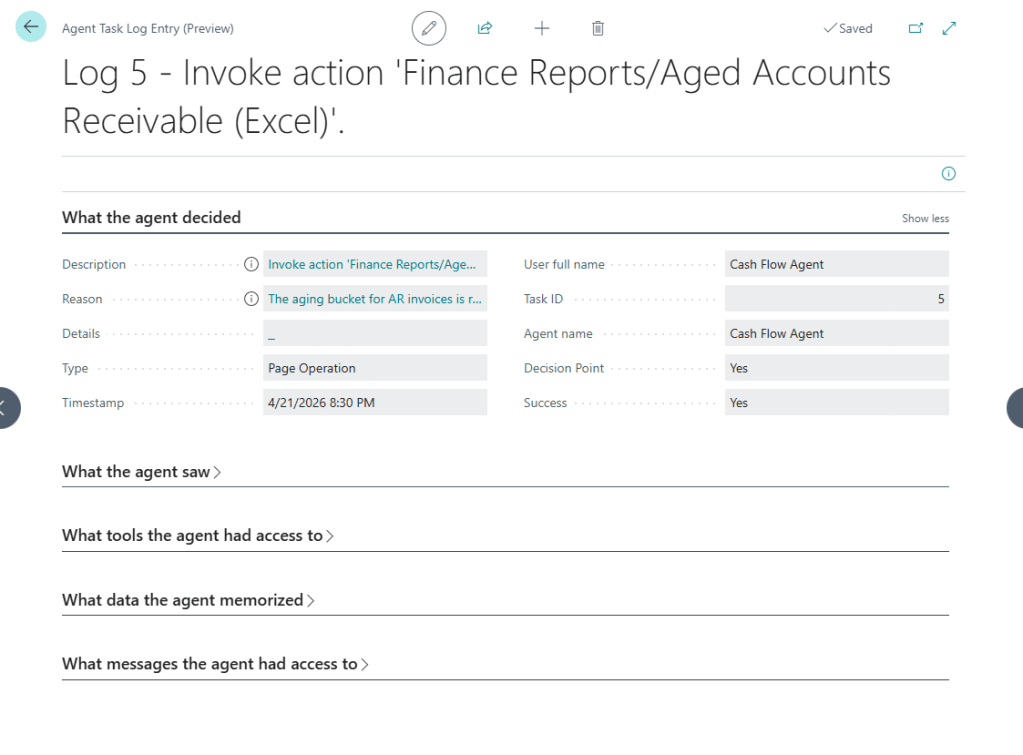Open the Reason value link

(374, 299)
